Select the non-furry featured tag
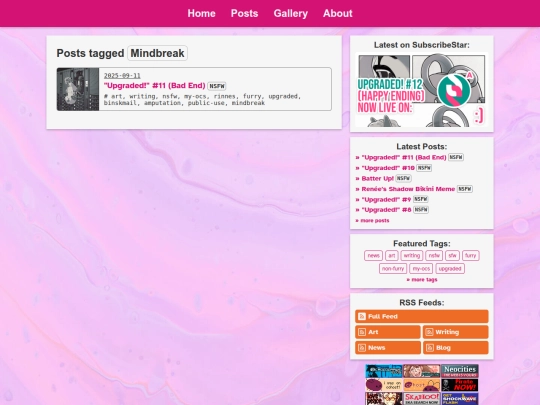The height and width of the screenshot is (405, 540). (x=393, y=269)
